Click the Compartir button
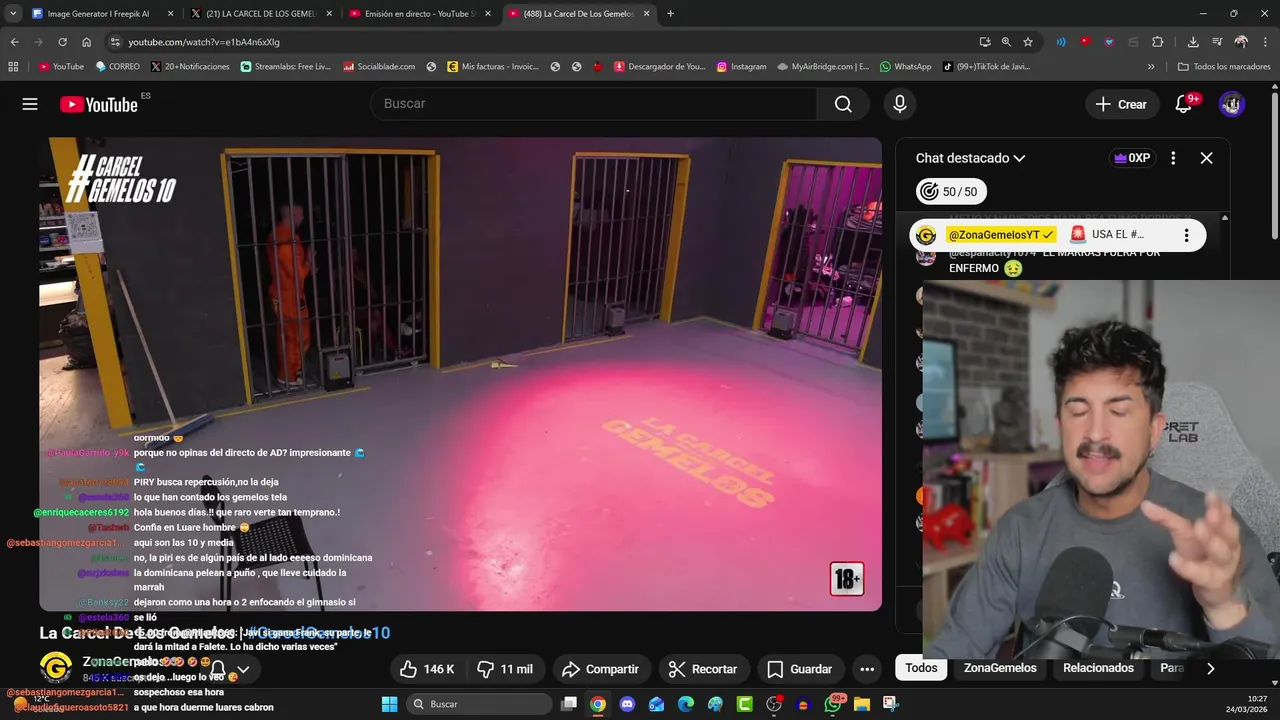 tap(600, 669)
